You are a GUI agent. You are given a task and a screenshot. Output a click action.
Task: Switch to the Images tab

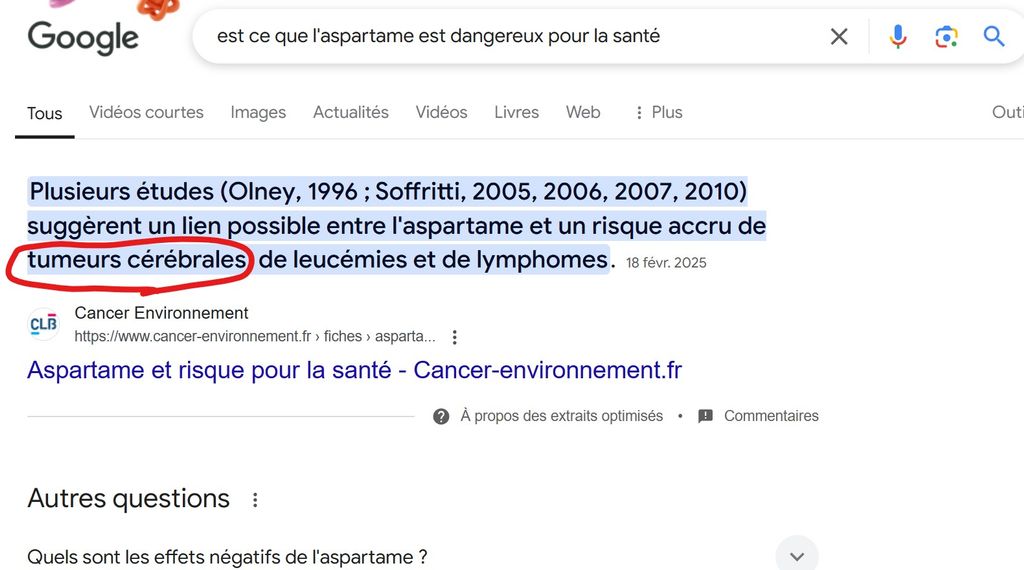pyautogui.click(x=258, y=112)
